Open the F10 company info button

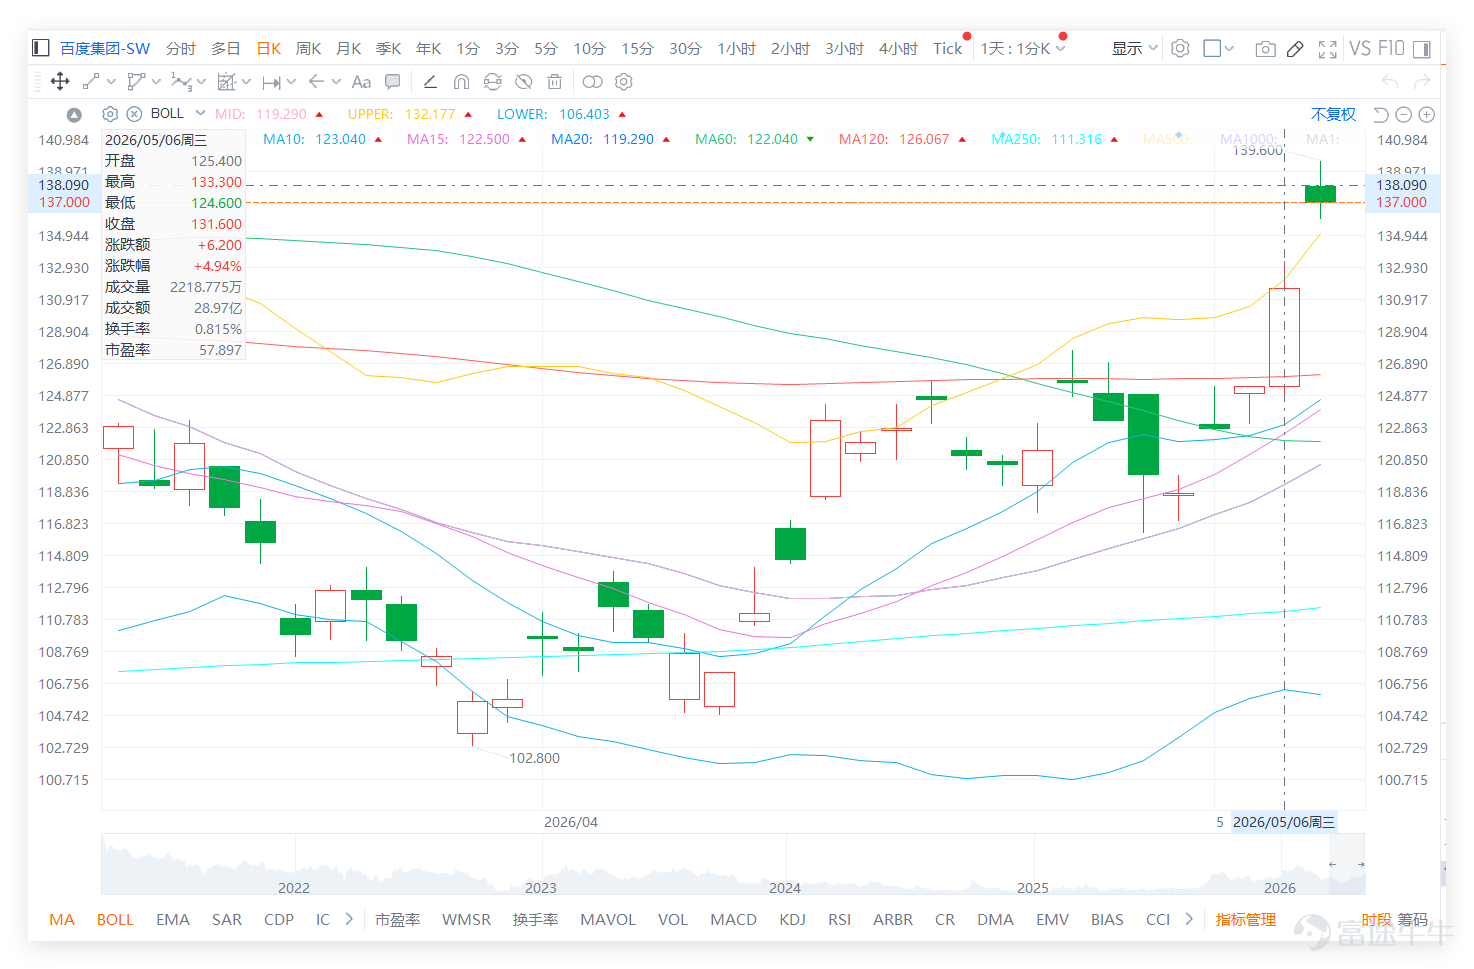coord(1391,48)
